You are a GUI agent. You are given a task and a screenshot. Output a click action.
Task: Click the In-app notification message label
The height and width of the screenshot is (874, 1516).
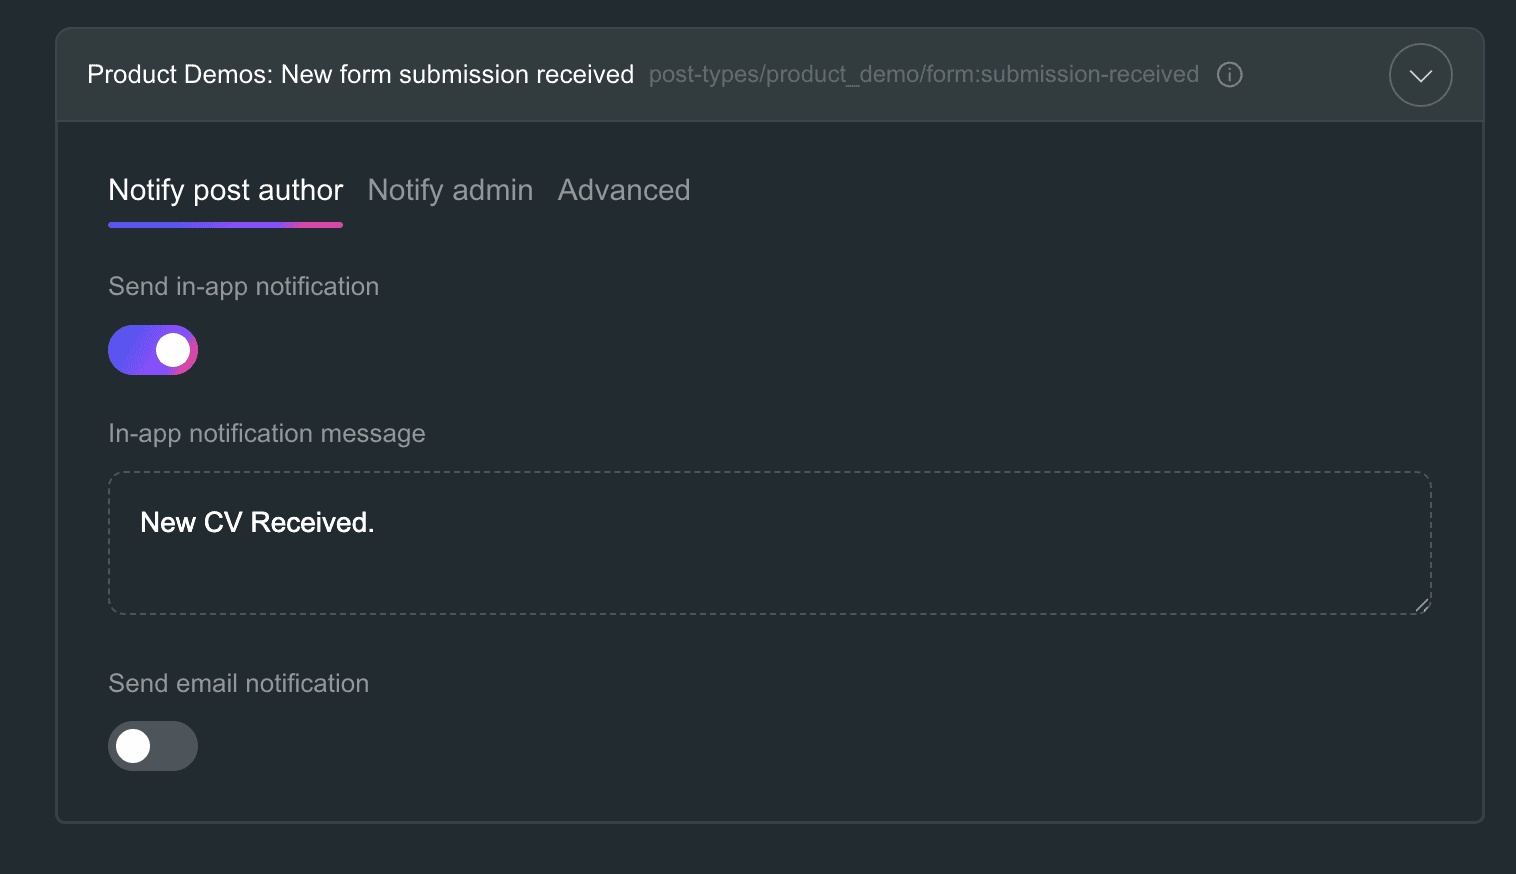(266, 434)
